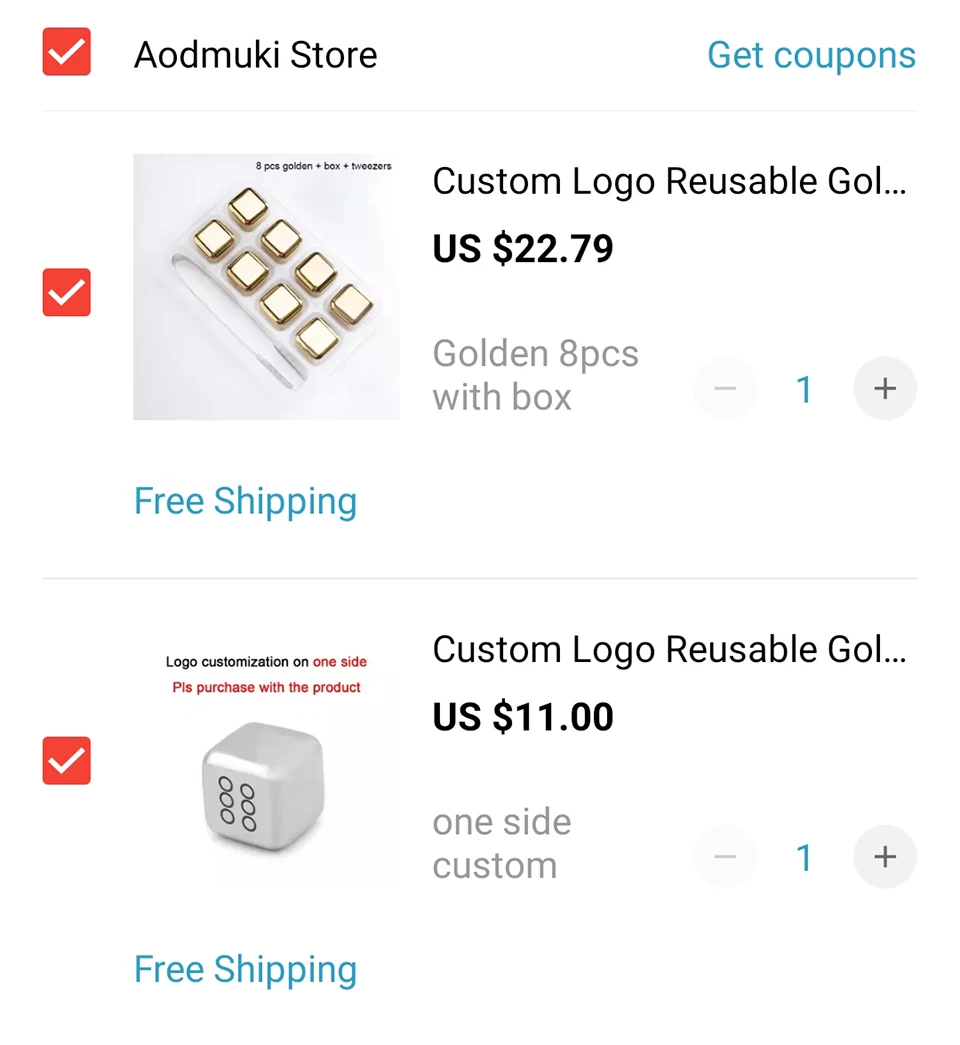960x1045 pixels.
Task: Change the 'one side custom' variant option
Action: click(501, 843)
